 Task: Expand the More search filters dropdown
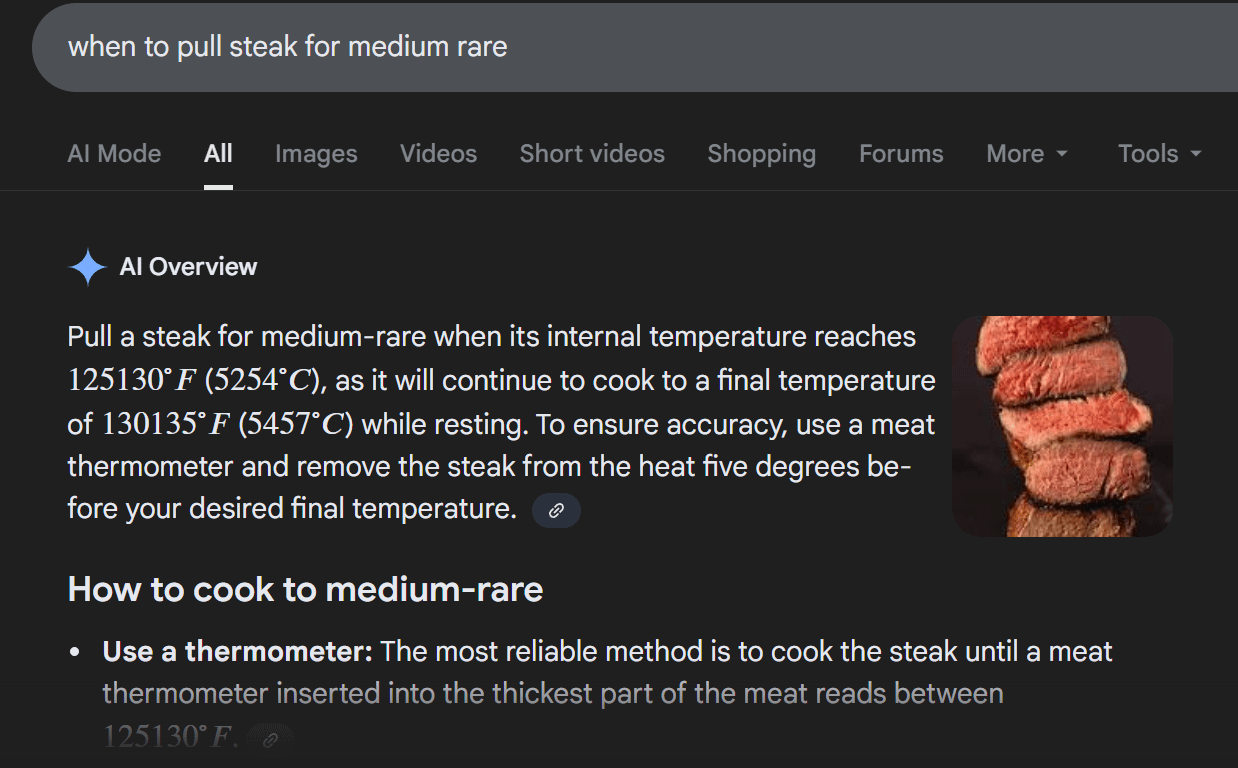pos(1027,154)
